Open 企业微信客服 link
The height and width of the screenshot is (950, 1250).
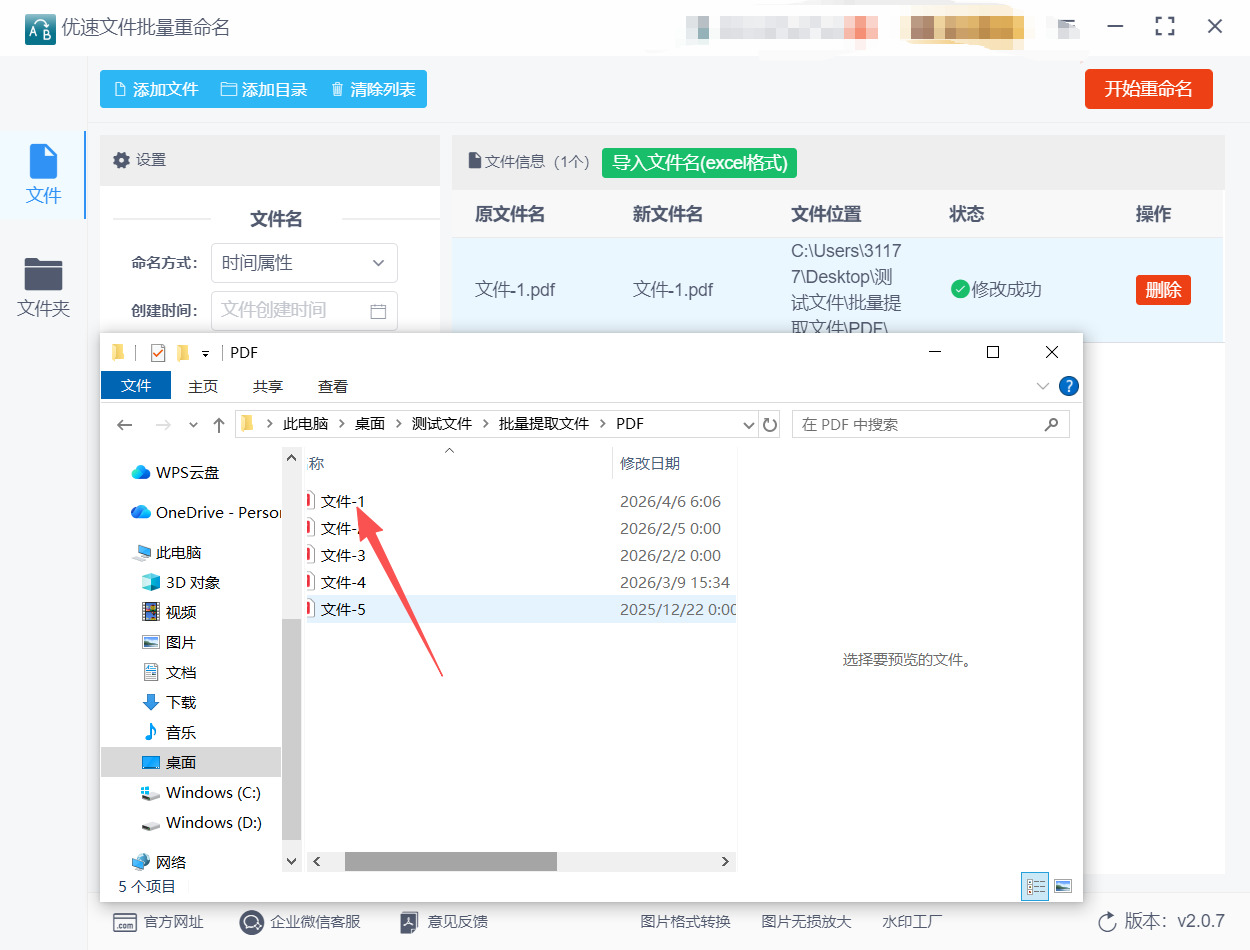tap(300, 922)
